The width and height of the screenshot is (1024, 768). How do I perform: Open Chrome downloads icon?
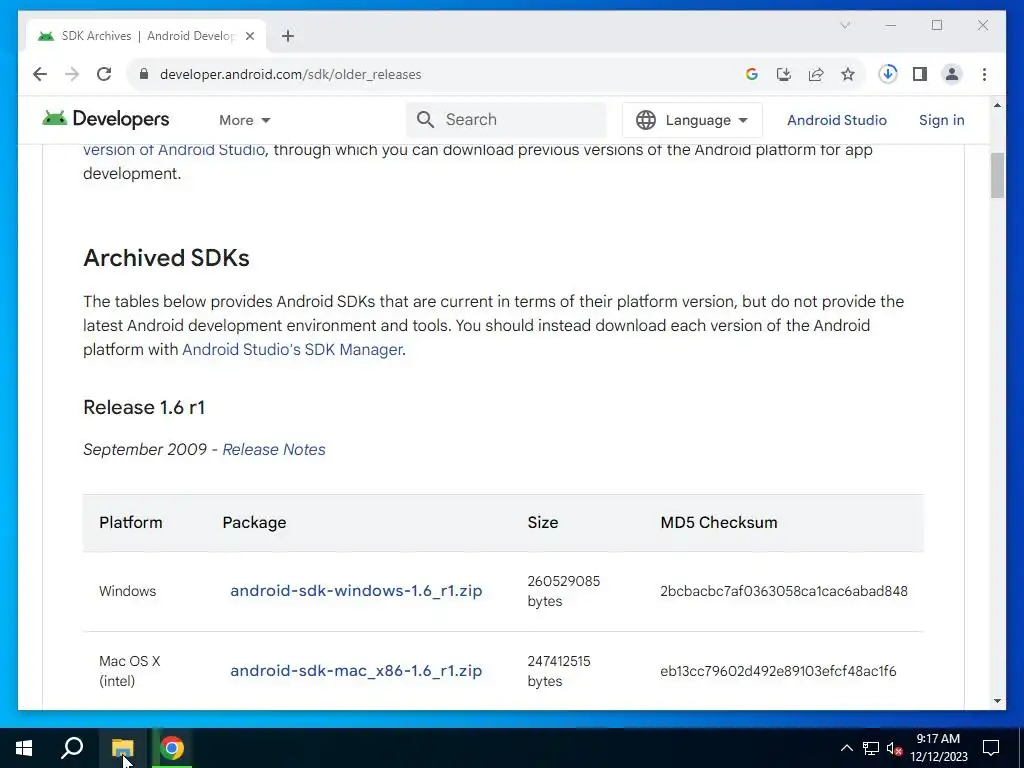pyautogui.click(x=888, y=74)
